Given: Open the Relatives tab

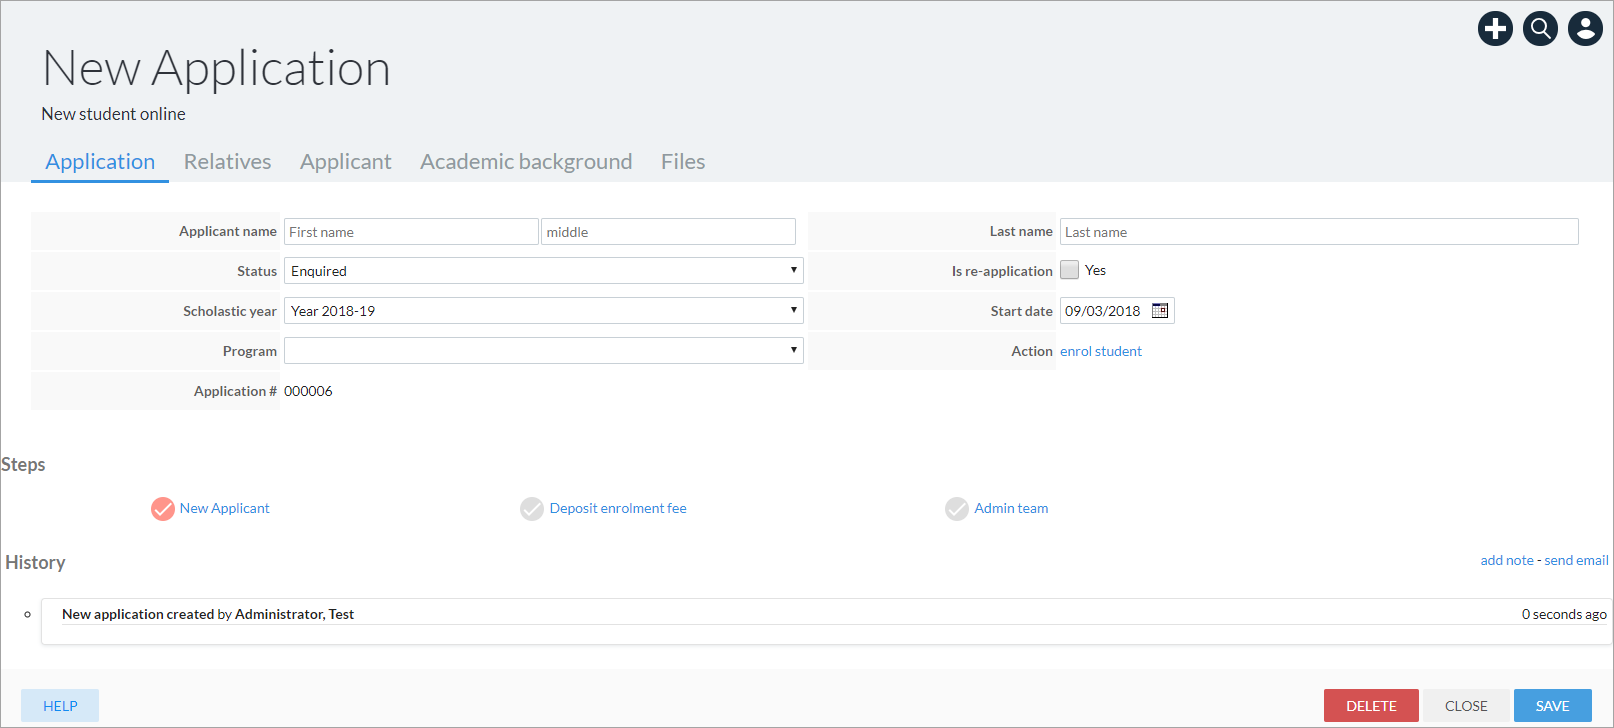Looking at the screenshot, I should pos(228,162).
